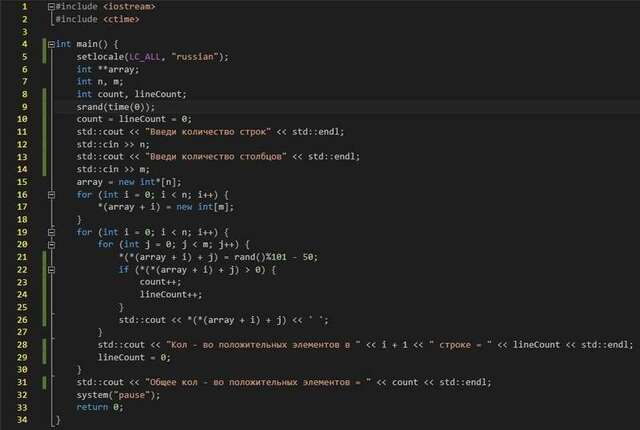Click 'count++;' statement
The image size is (640, 430).
coord(160,282)
